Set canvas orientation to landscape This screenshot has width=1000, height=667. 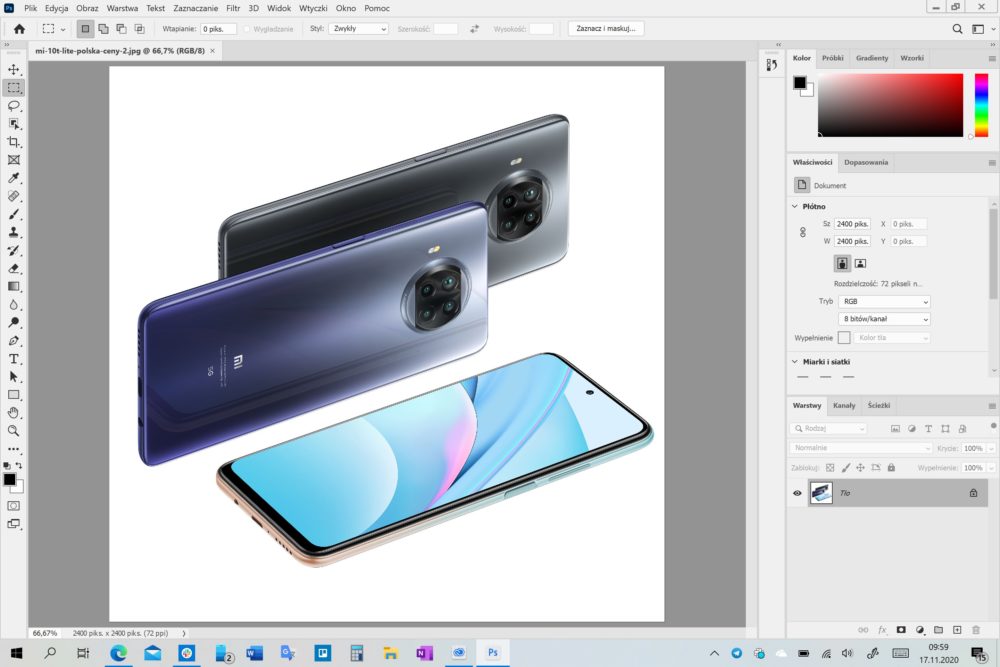(860, 263)
